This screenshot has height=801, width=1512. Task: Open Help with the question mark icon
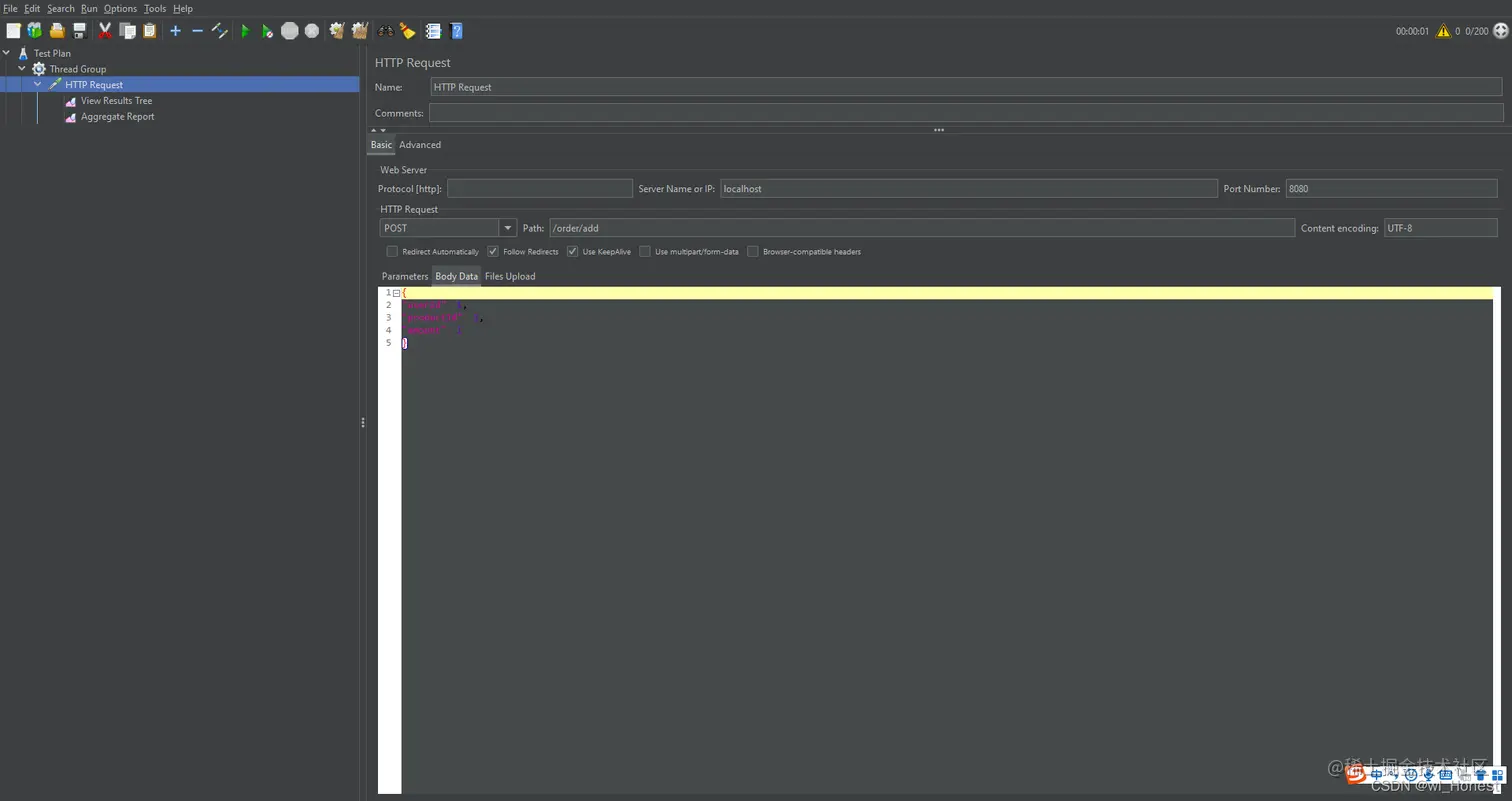[x=457, y=31]
